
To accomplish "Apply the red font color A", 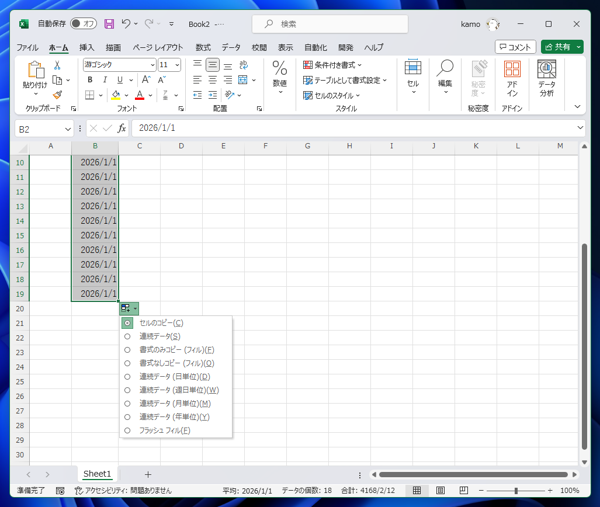I will tap(140, 95).
